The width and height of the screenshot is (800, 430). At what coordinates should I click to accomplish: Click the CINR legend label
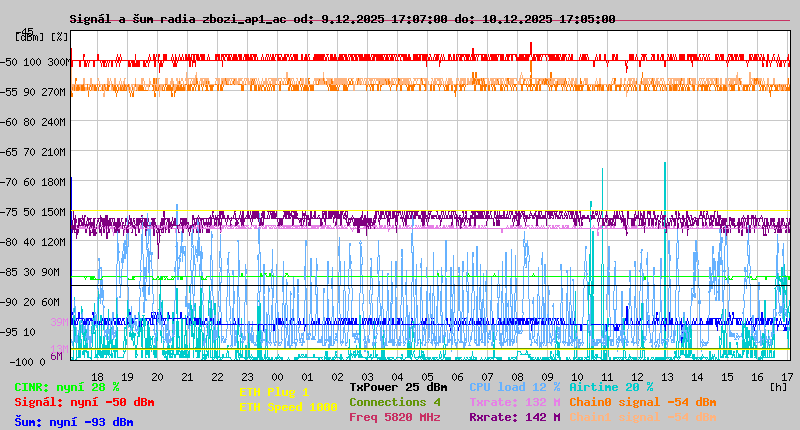coord(67,387)
